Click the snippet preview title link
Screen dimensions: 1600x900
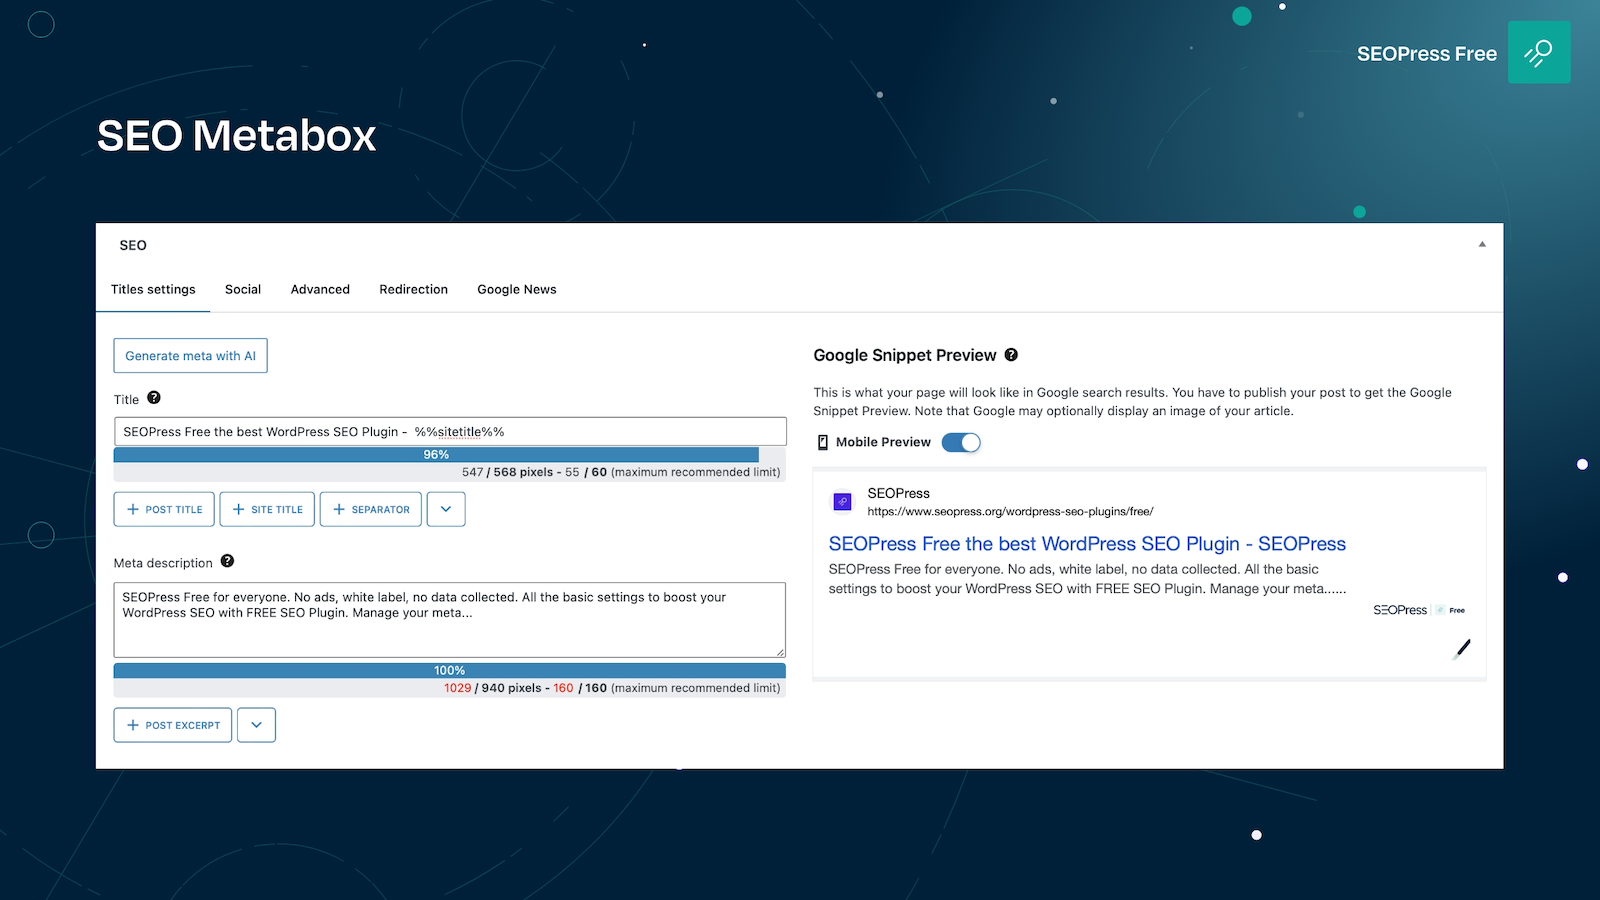pyautogui.click(x=1087, y=544)
